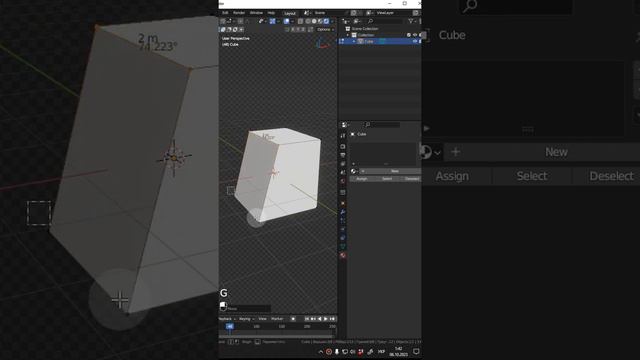Open the timeline Playback dropdown
The image size is (640, 360).
[227, 319]
